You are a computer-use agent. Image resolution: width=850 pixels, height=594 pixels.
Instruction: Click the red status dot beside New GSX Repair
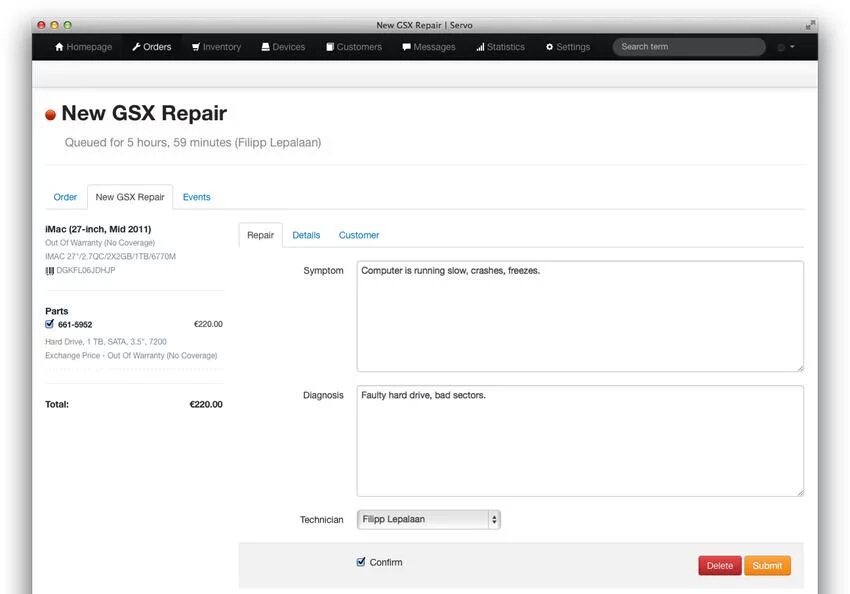(49, 114)
